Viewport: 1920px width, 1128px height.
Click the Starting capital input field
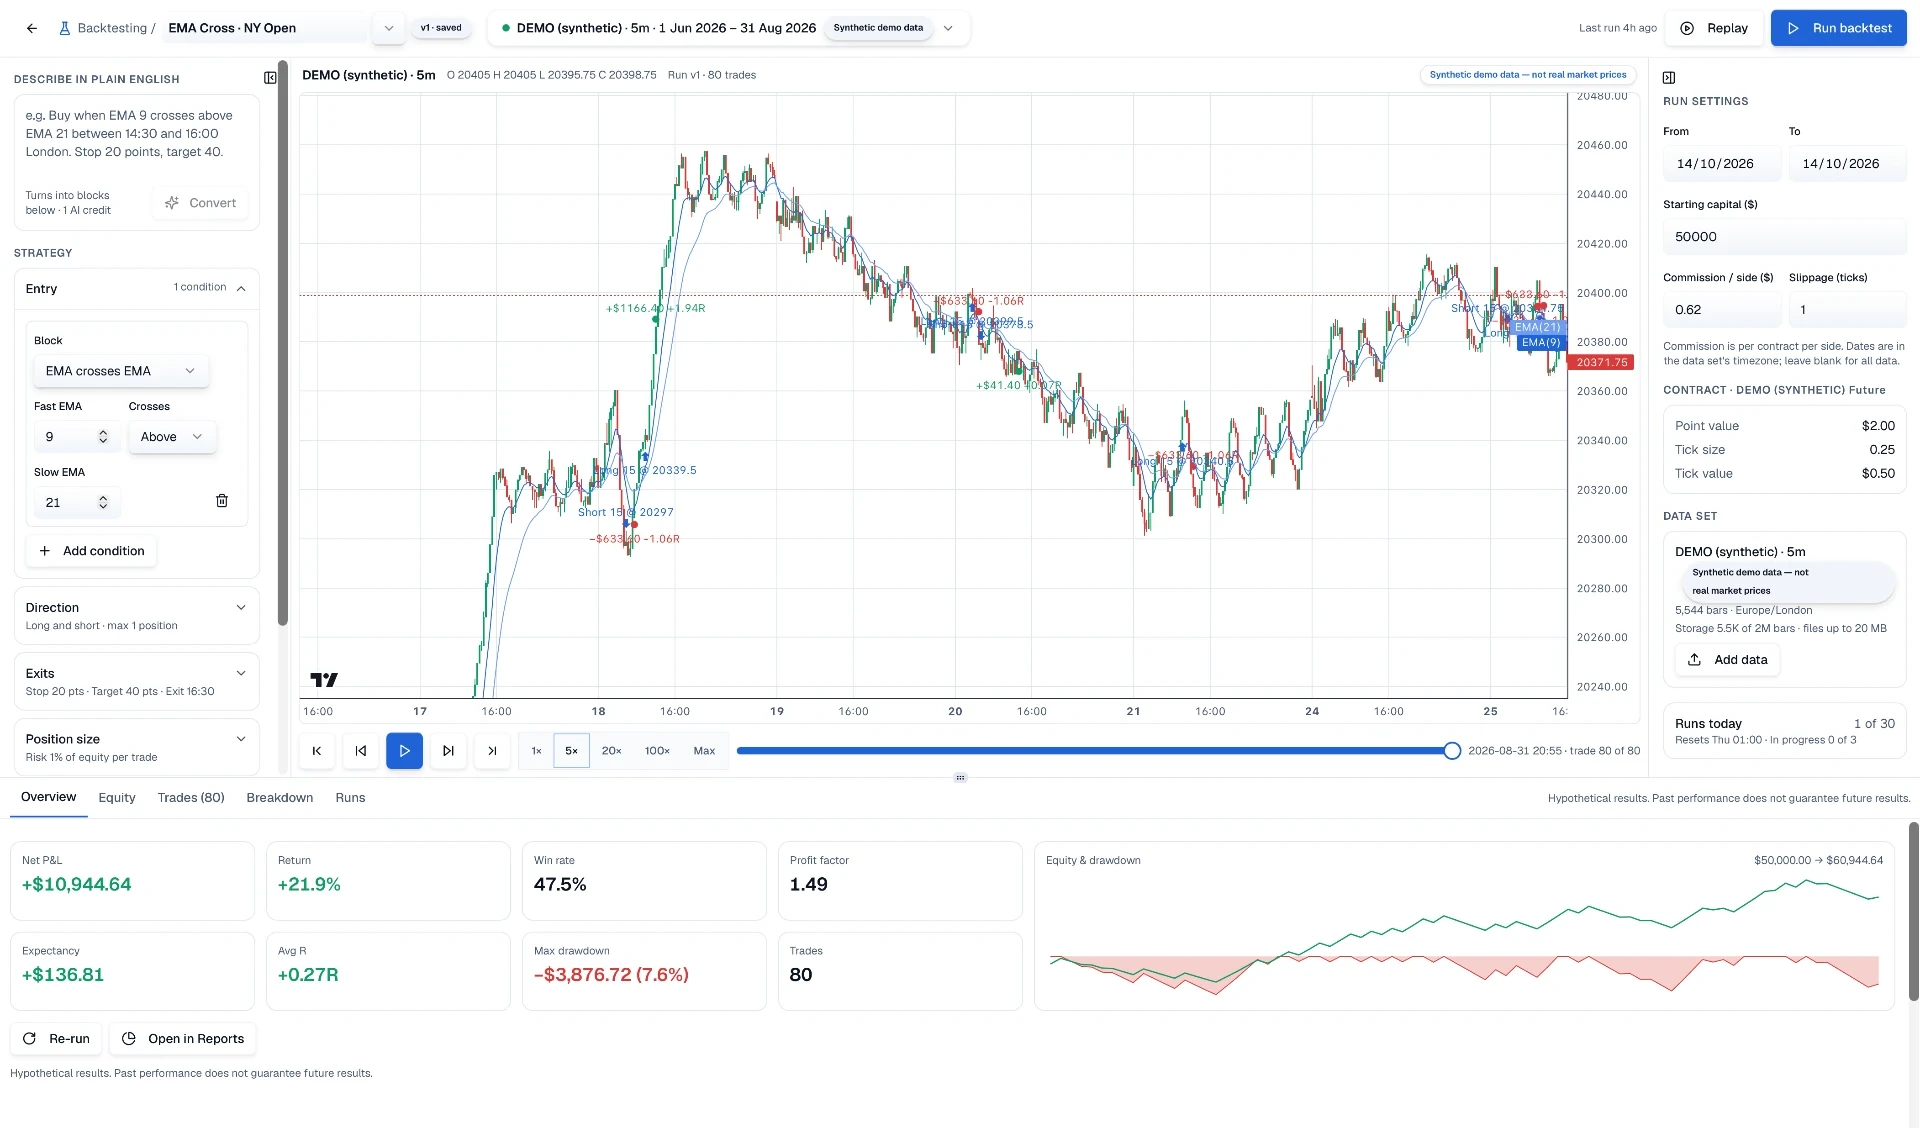(x=1784, y=237)
